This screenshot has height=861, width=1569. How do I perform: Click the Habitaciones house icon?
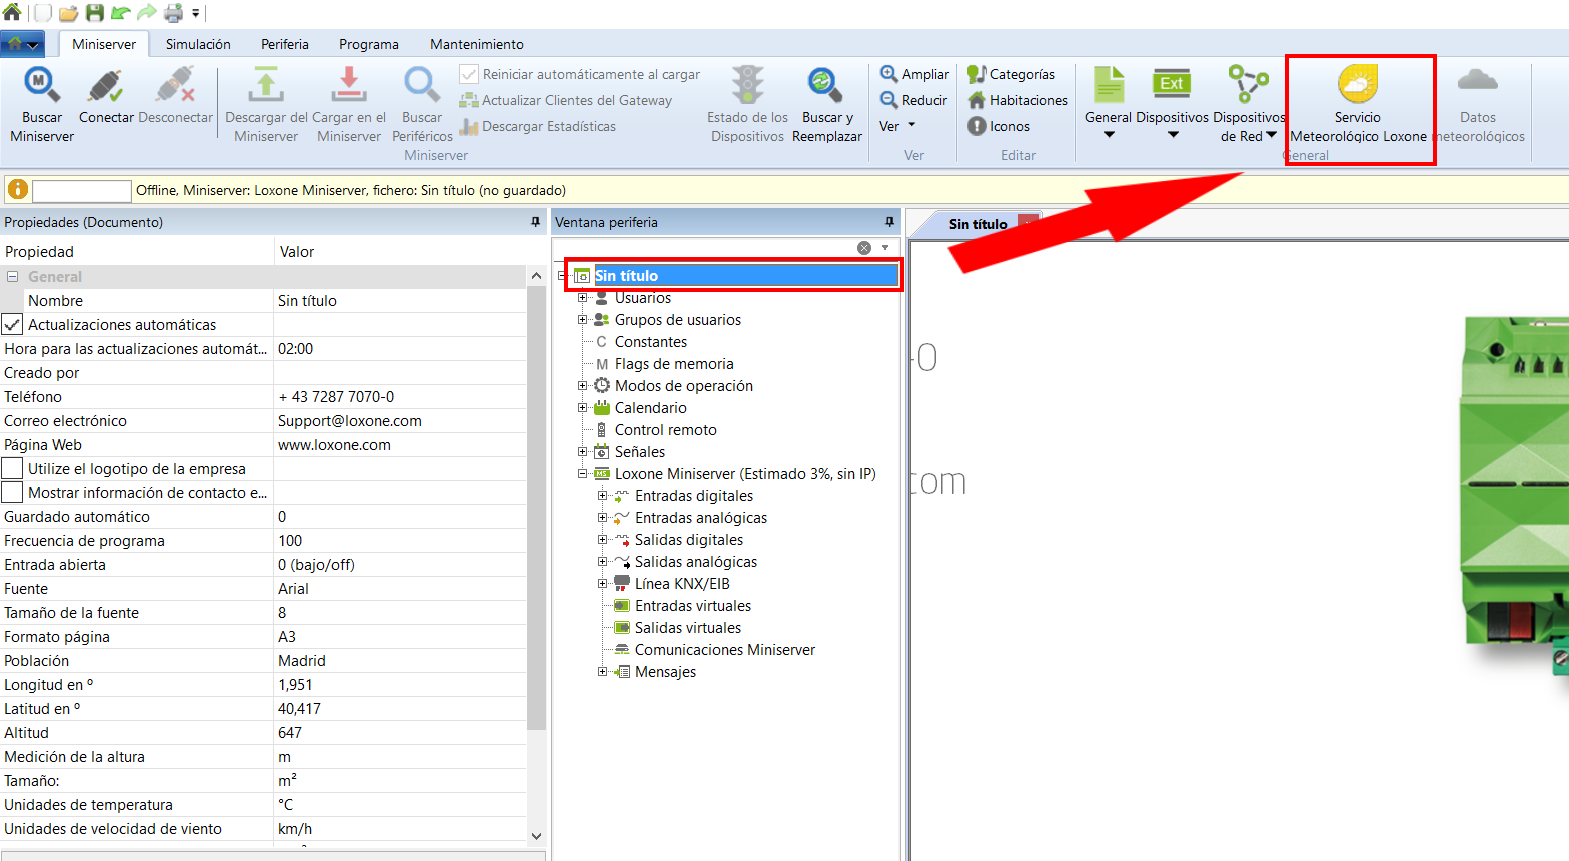(x=977, y=100)
